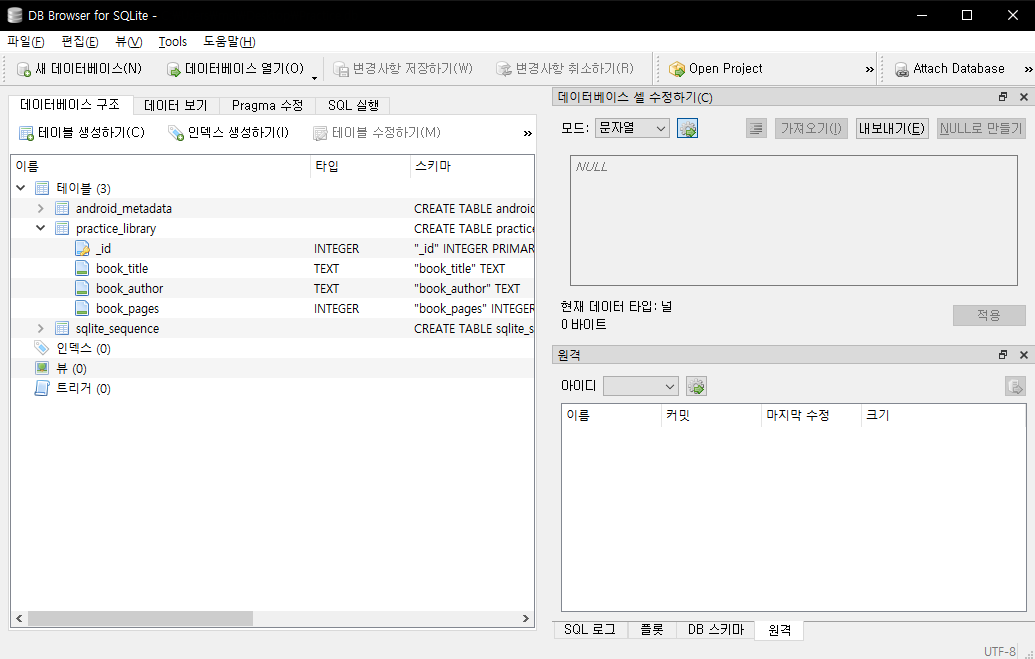Viewport: 1035px width, 659px height.
Task: Click the Open Project icon
Action: point(677,69)
